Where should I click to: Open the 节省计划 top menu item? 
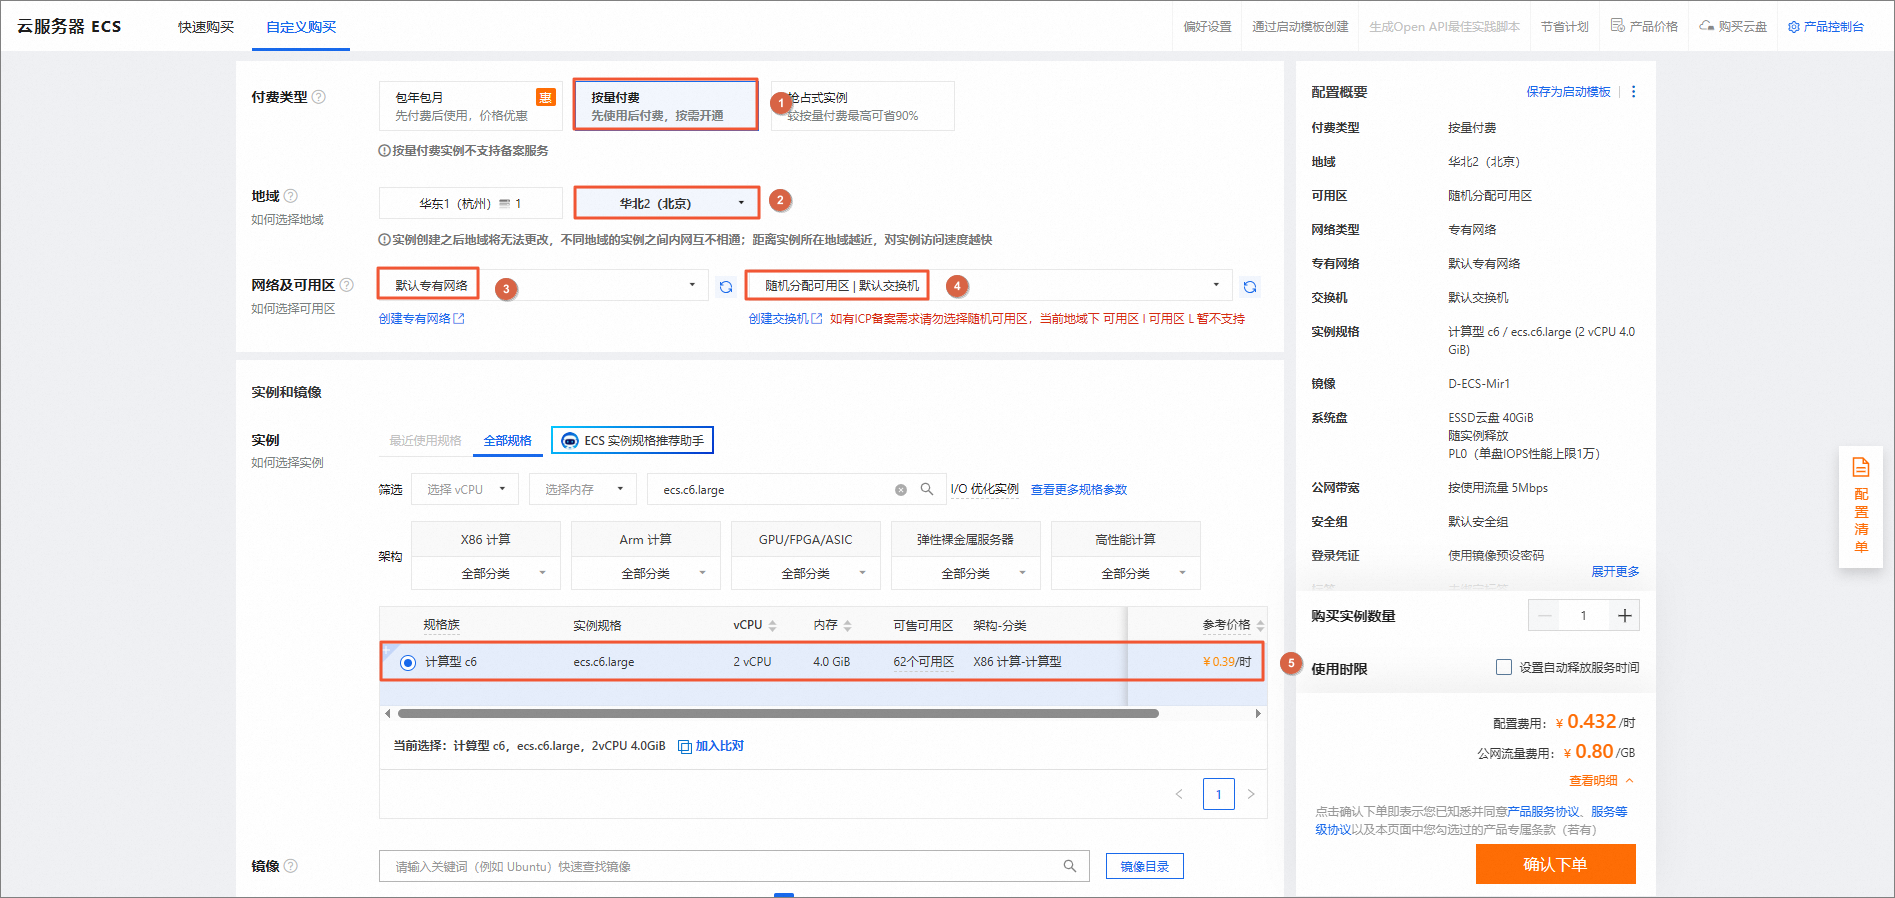point(1564,27)
